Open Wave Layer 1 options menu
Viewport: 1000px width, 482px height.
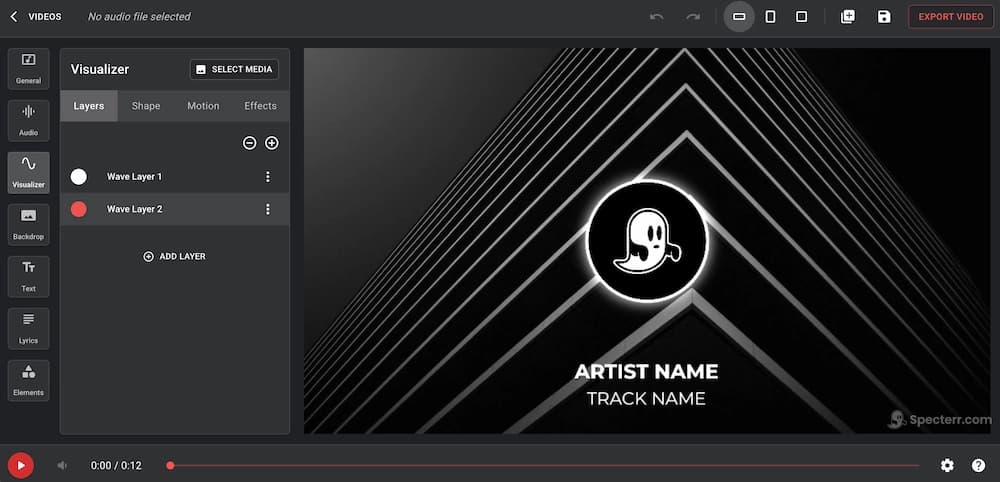click(268, 177)
